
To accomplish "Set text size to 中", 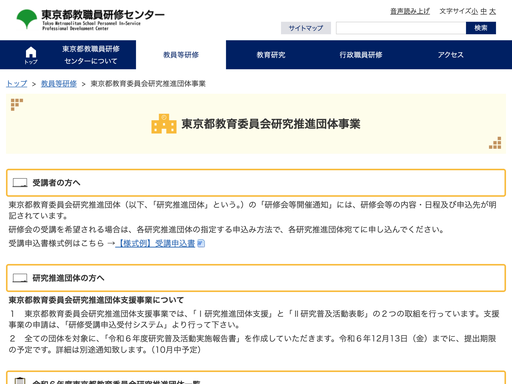I will tap(484, 12).
